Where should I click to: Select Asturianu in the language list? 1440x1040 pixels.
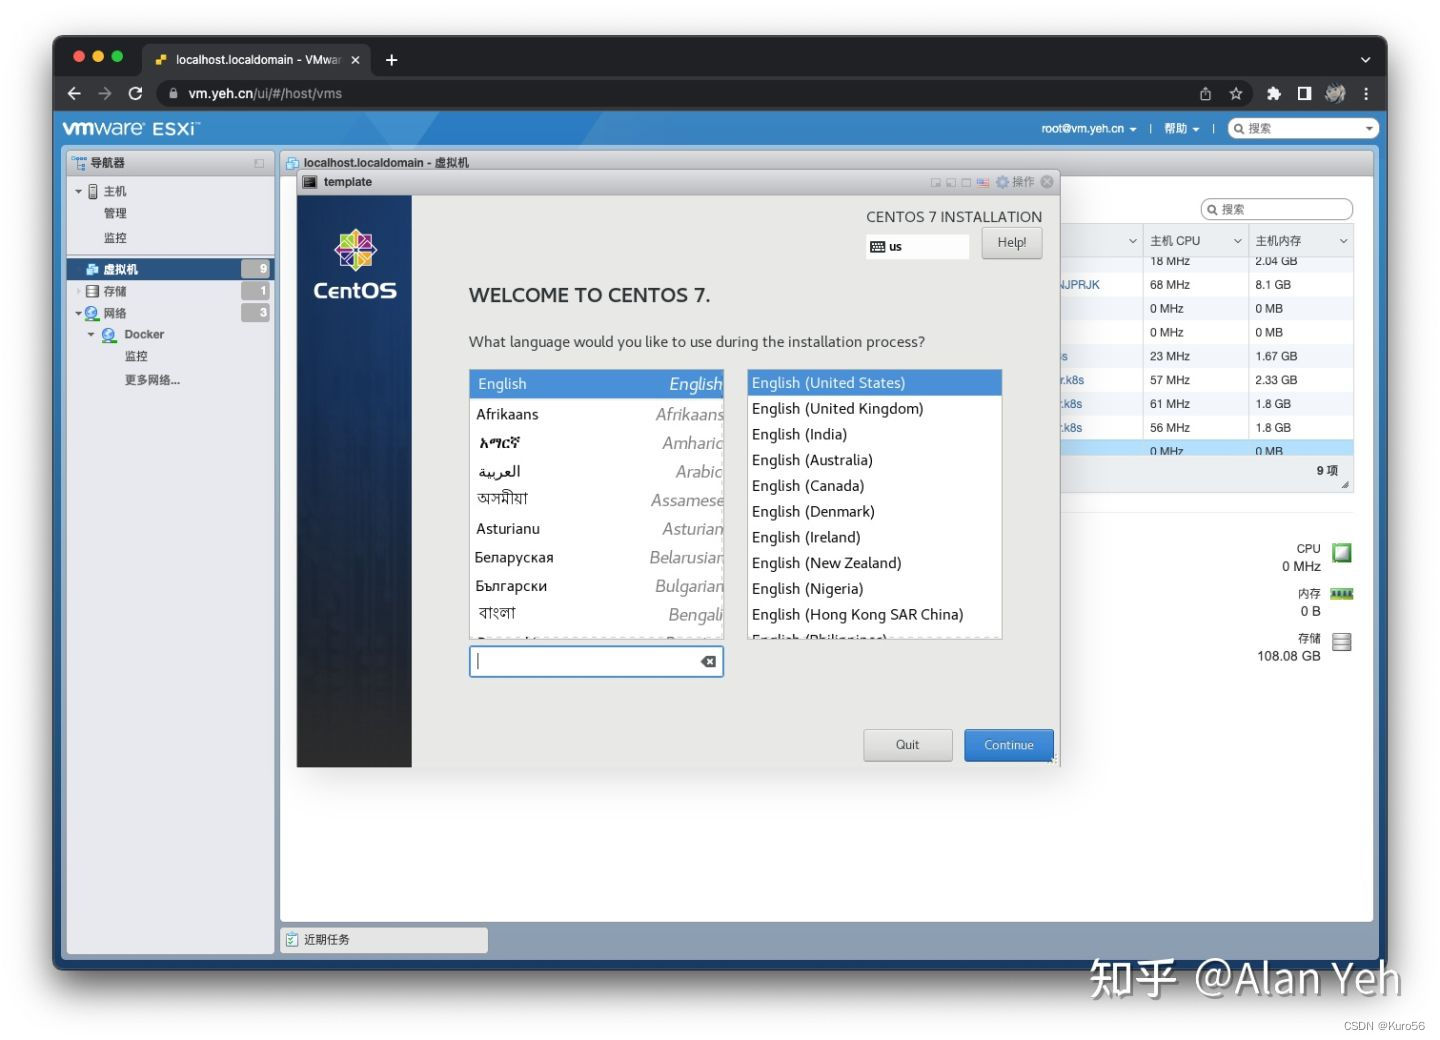click(x=596, y=529)
